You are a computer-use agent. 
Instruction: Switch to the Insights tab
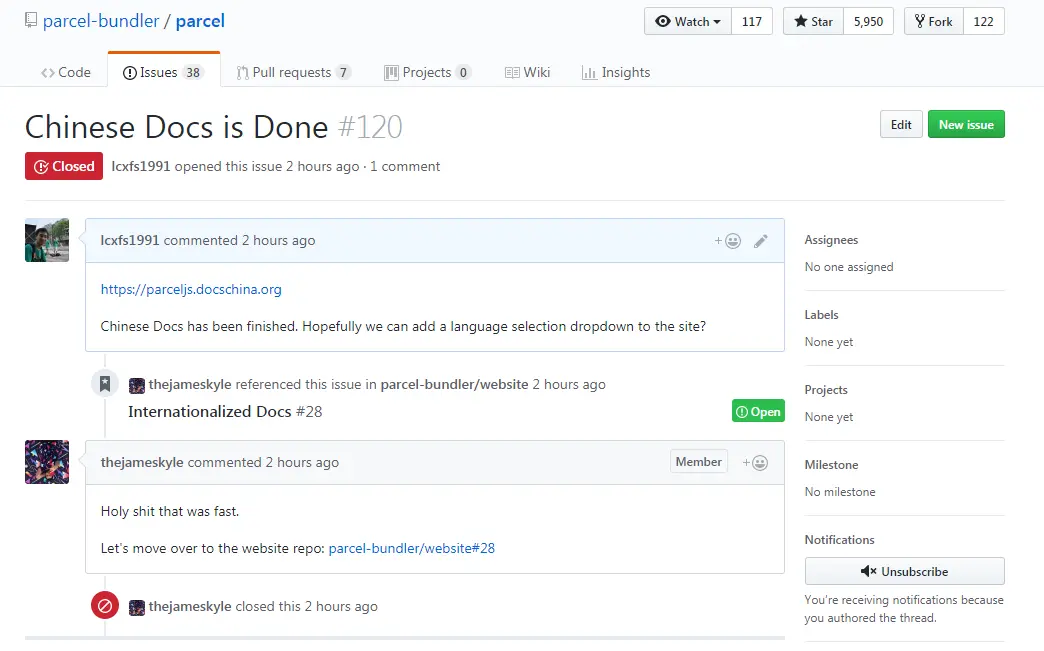click(616, 72)
